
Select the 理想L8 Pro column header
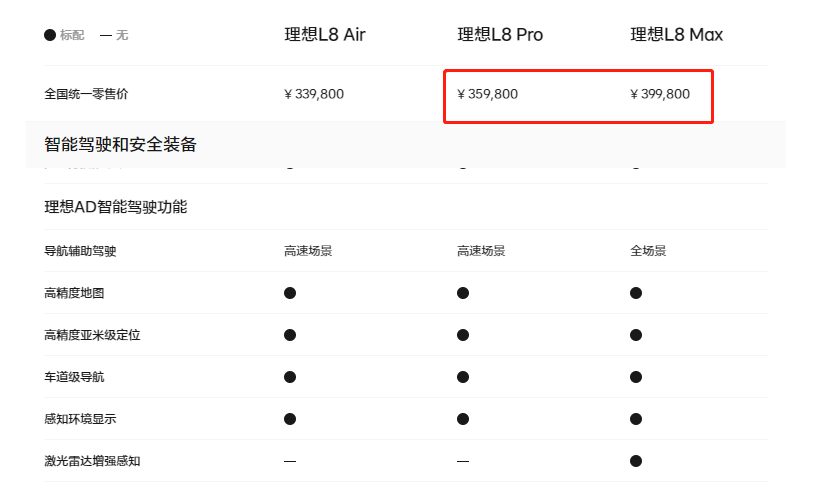[x=500, y=35]
